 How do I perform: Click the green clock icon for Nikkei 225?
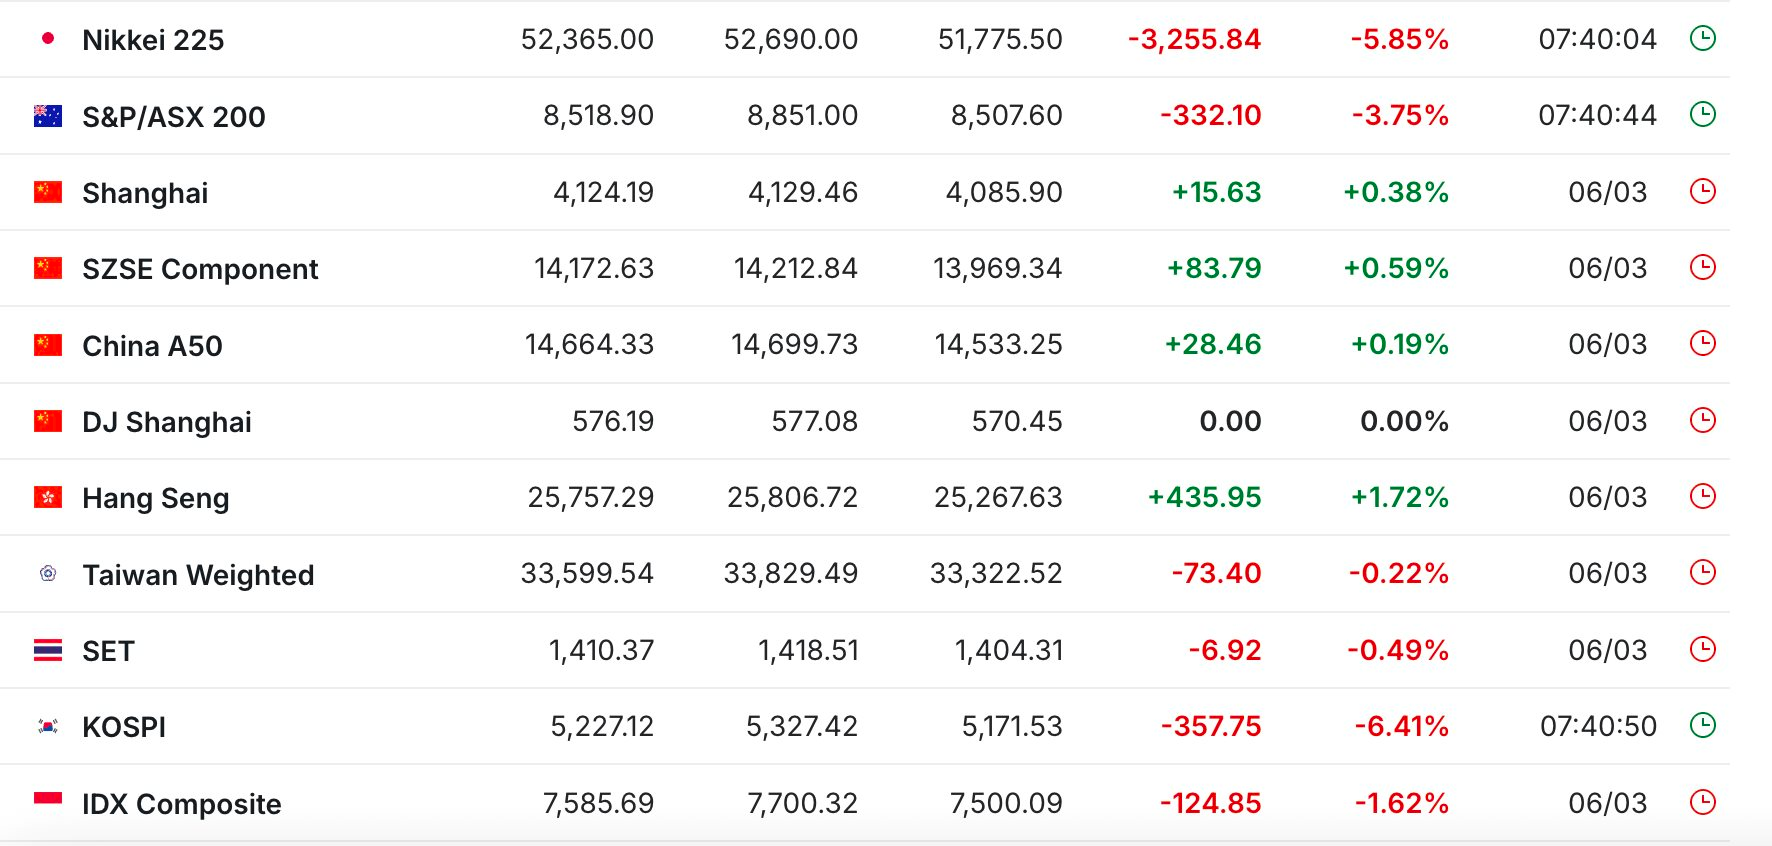pyautogui.click(x=1702, y=39)
